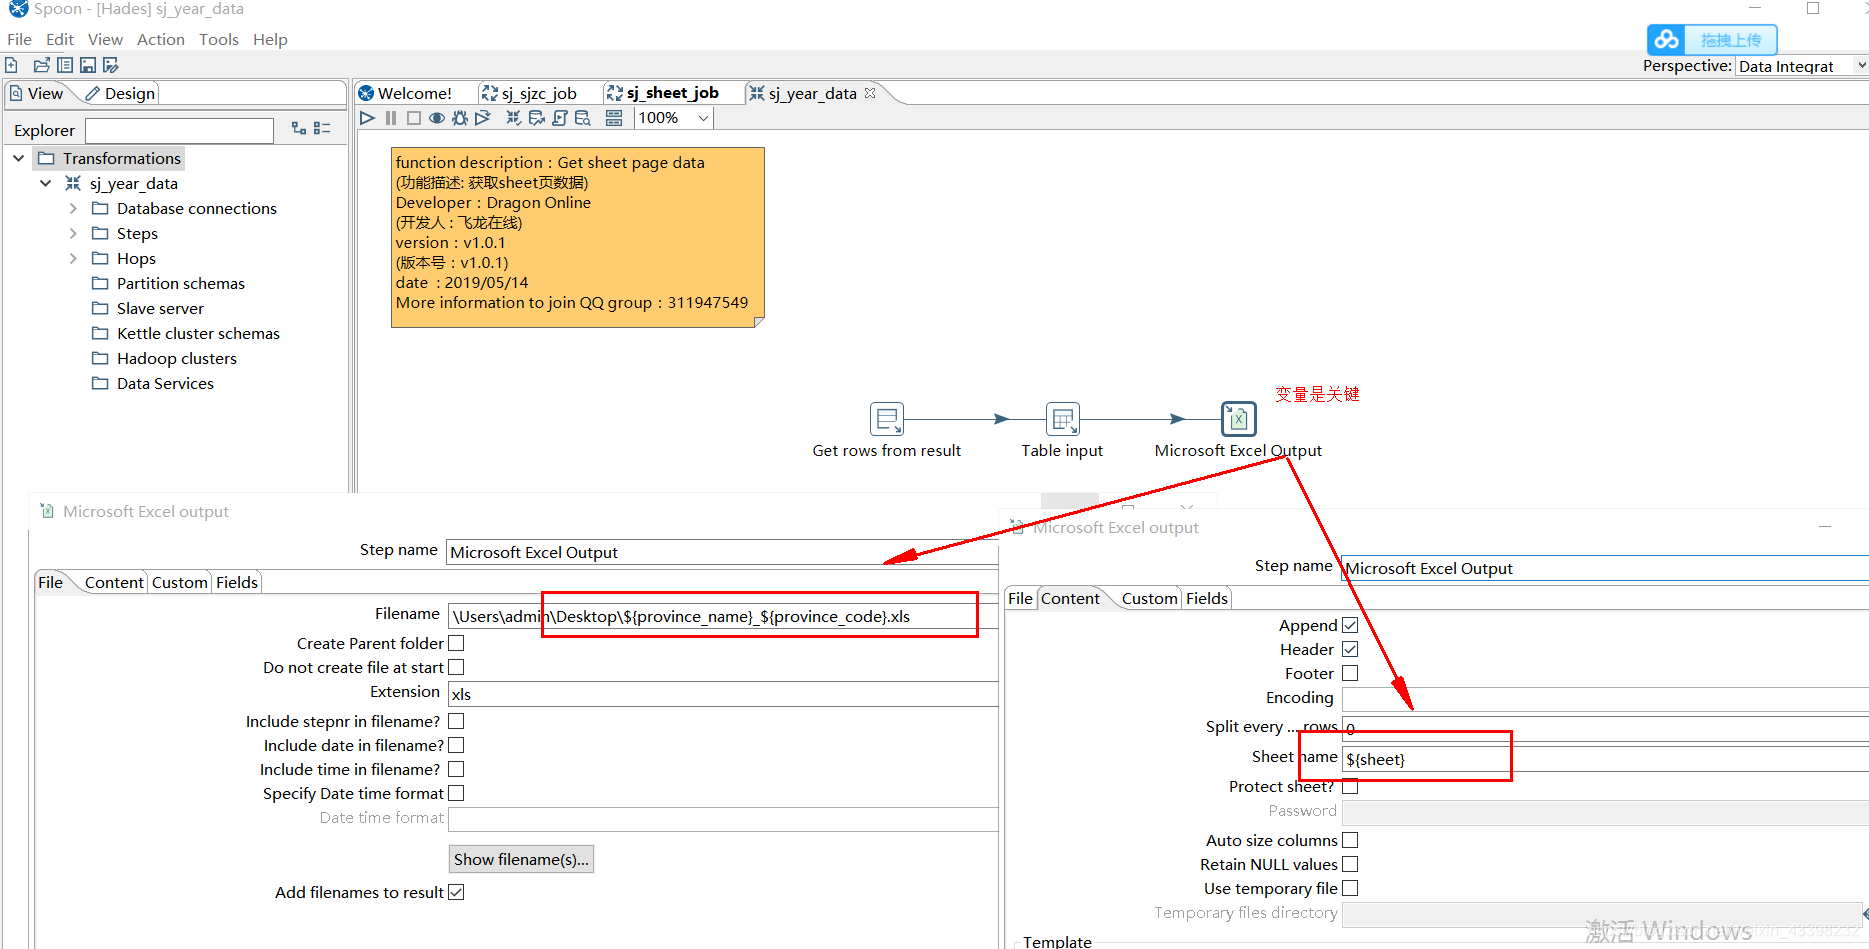This screenshot has width=1869, height=949.
Task: Click the Get SQL icon in canvas toolbar
Action: pos(560,118)
